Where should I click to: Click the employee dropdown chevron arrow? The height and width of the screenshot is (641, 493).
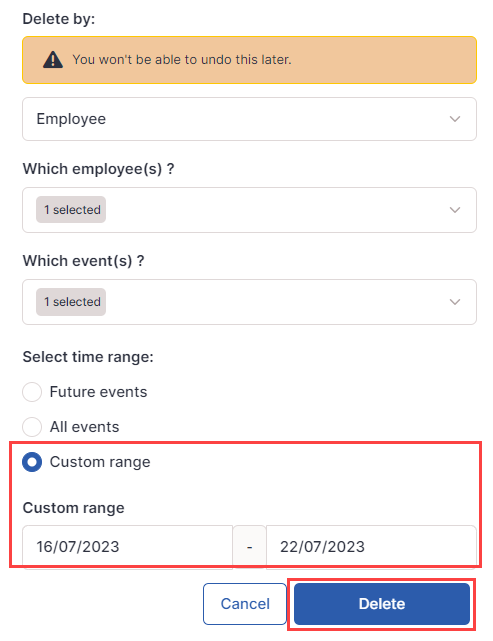point(455,210)
